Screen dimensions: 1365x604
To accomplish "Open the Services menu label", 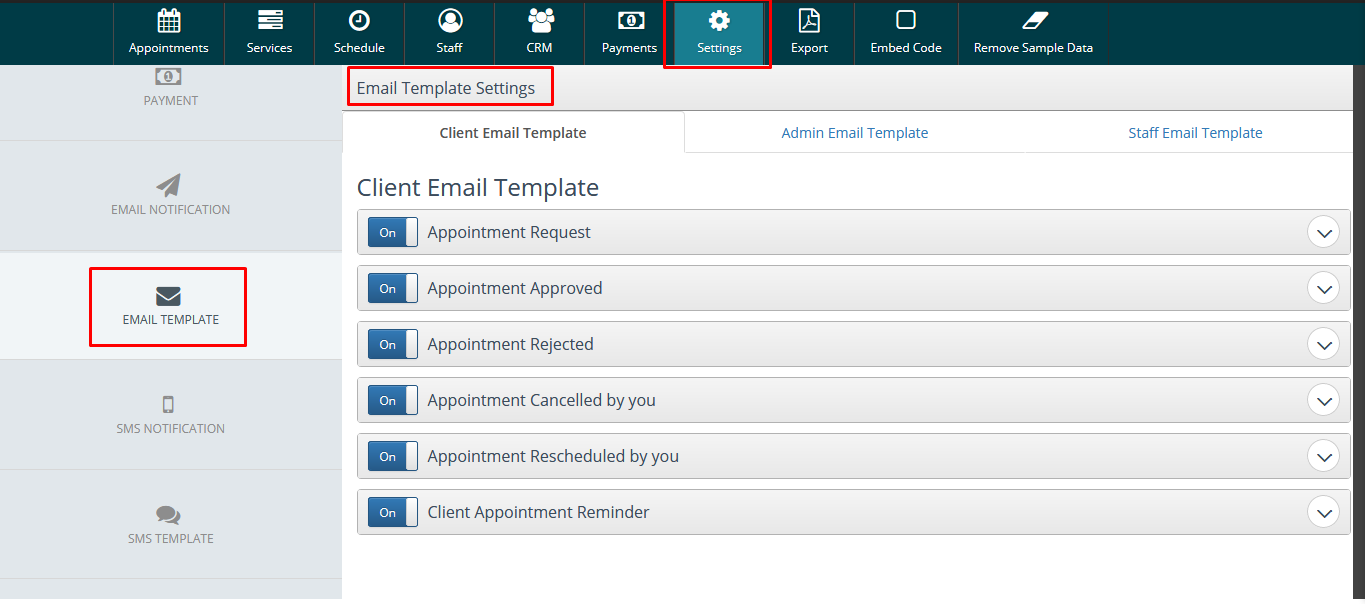I will tap(269, 48).
